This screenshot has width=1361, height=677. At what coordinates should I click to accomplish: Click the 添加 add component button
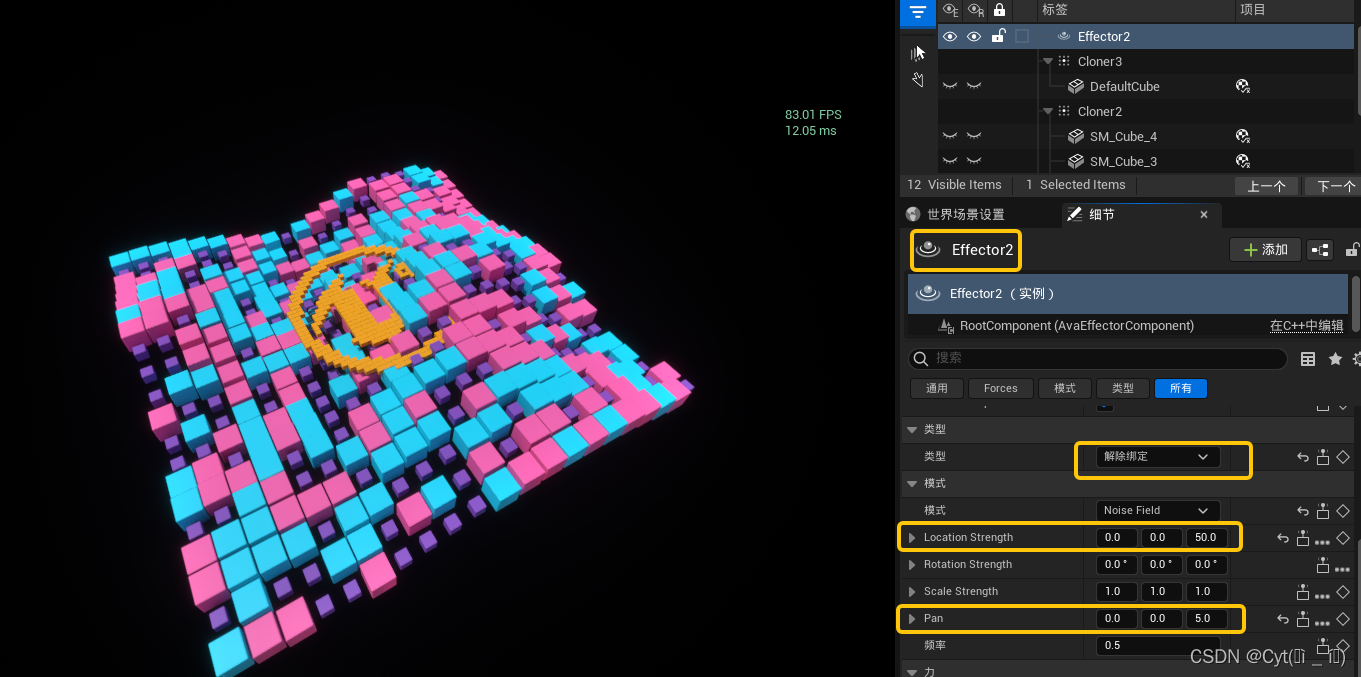(x=1265, y=250)
